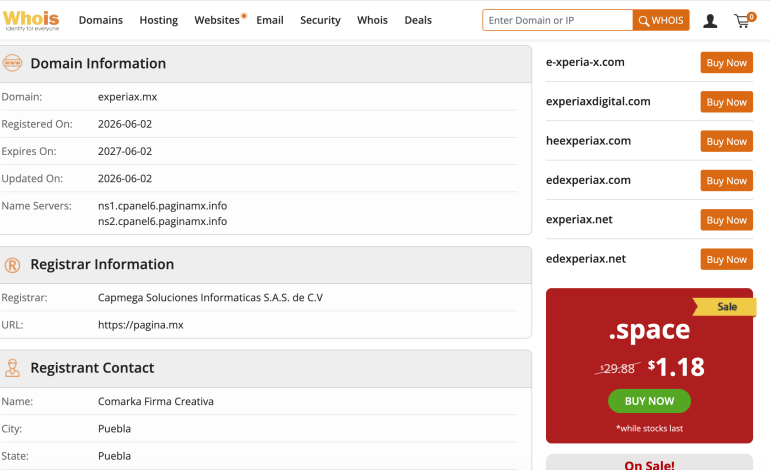Click the Domain Information www globe icon
This screenshot has height=470, width=770.
[x=12, y=63]
